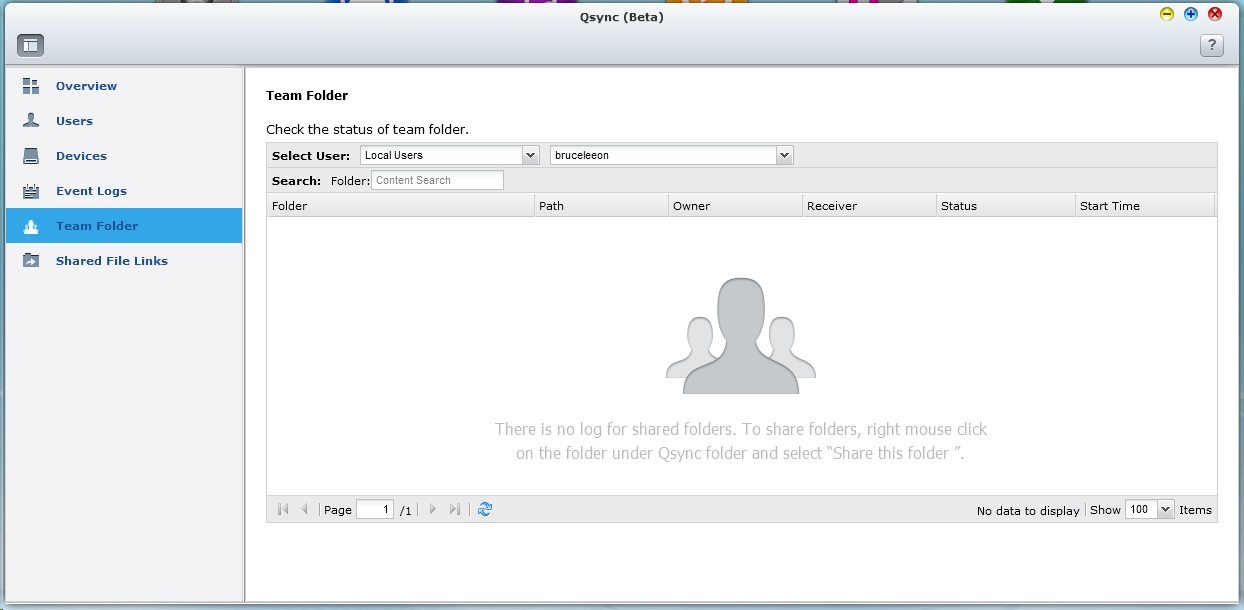This screenshot has height=610, width=1244.
Task: Sort by Start Time column header
Action: (1144, 206)
